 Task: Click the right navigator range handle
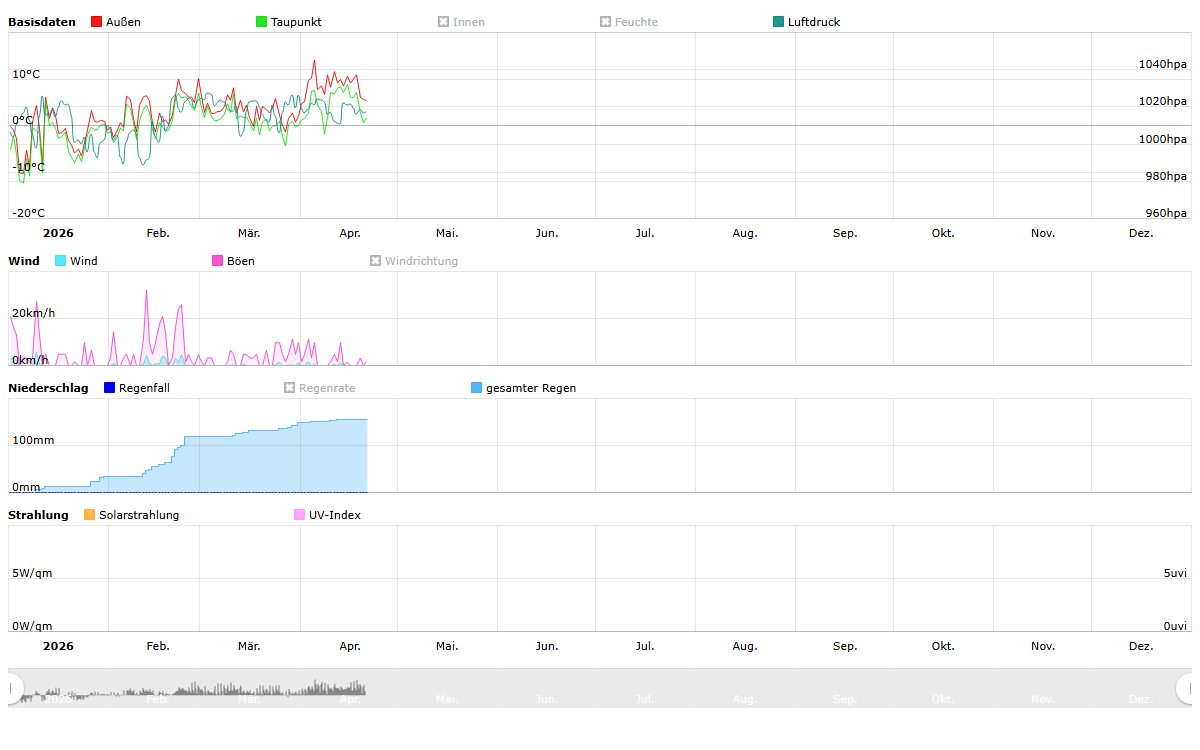(x=1187, y=688)
